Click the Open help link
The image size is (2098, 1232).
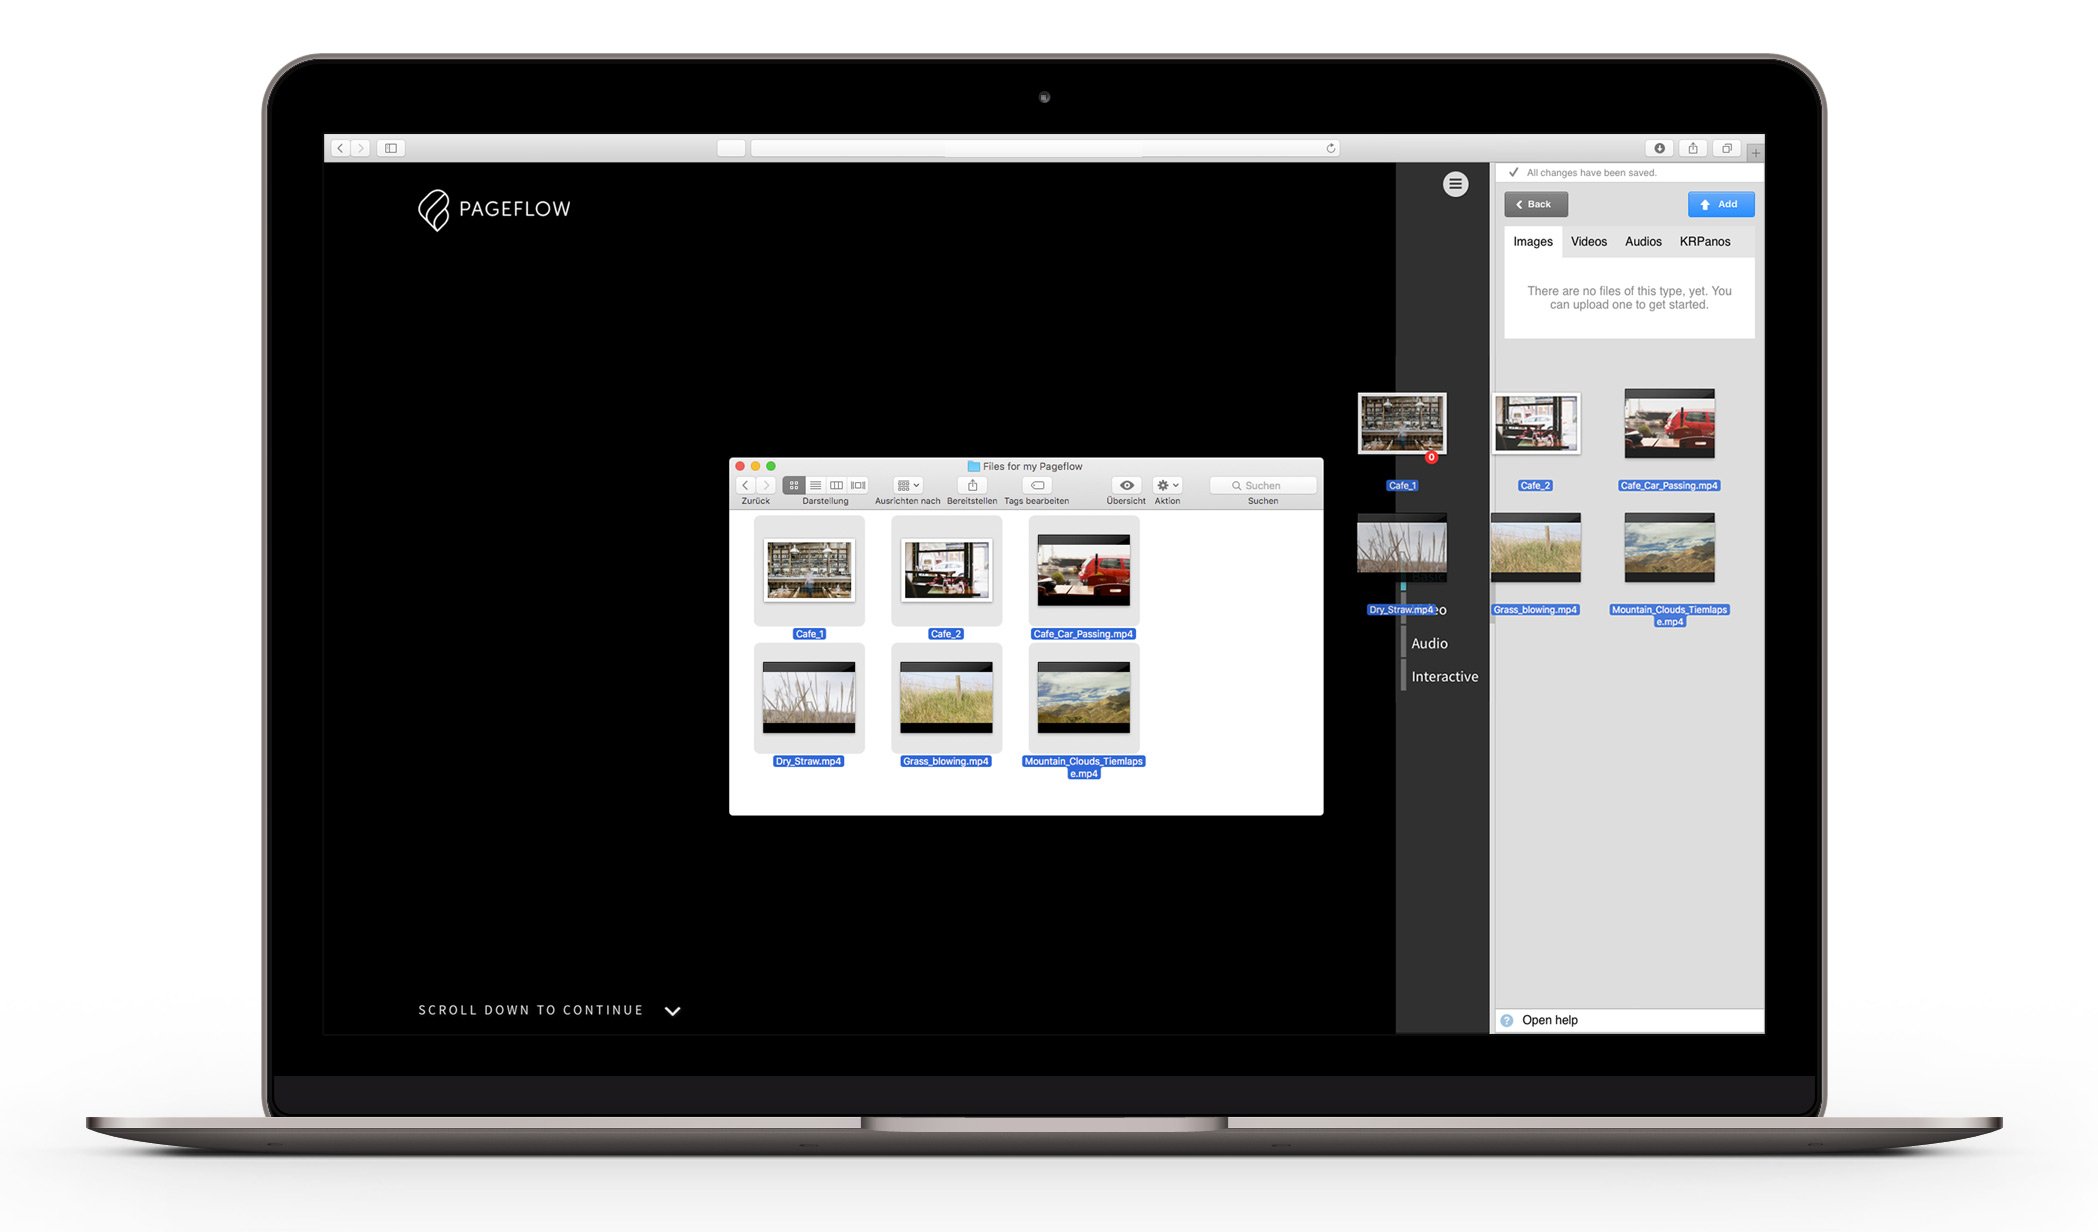1549,1020
